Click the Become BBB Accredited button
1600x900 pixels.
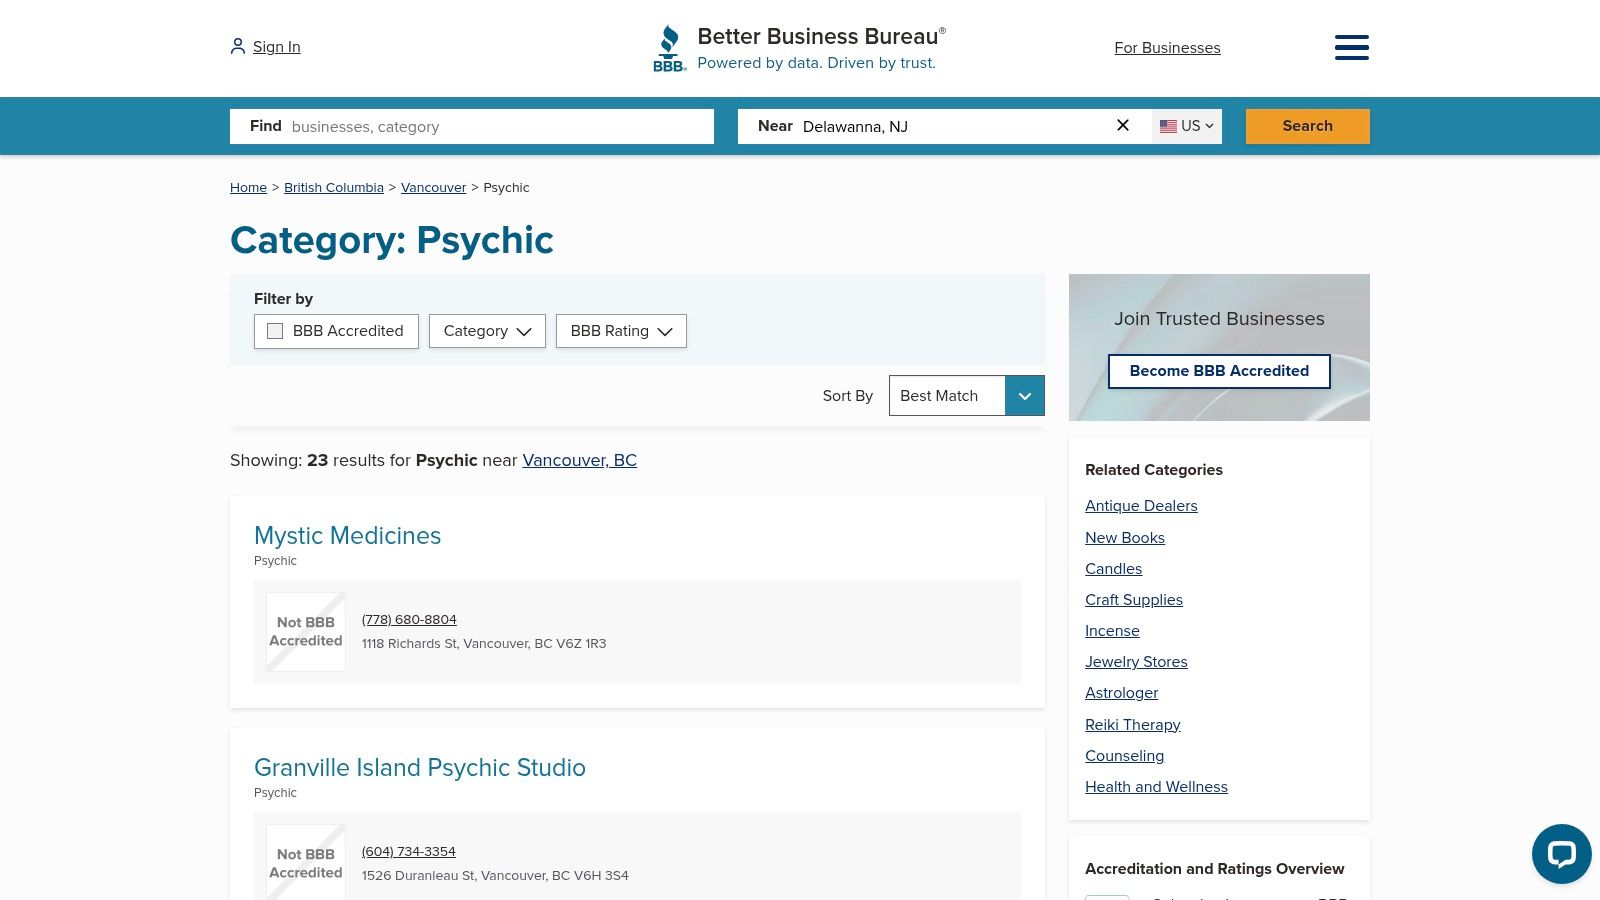point(1219,371)
